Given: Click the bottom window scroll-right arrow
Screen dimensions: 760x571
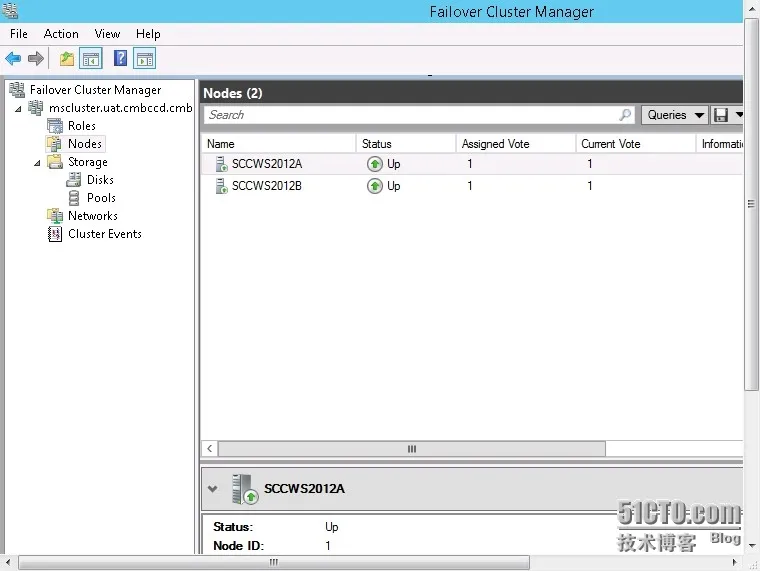Looking at the screenshot, I should click(x=735, y=562).
